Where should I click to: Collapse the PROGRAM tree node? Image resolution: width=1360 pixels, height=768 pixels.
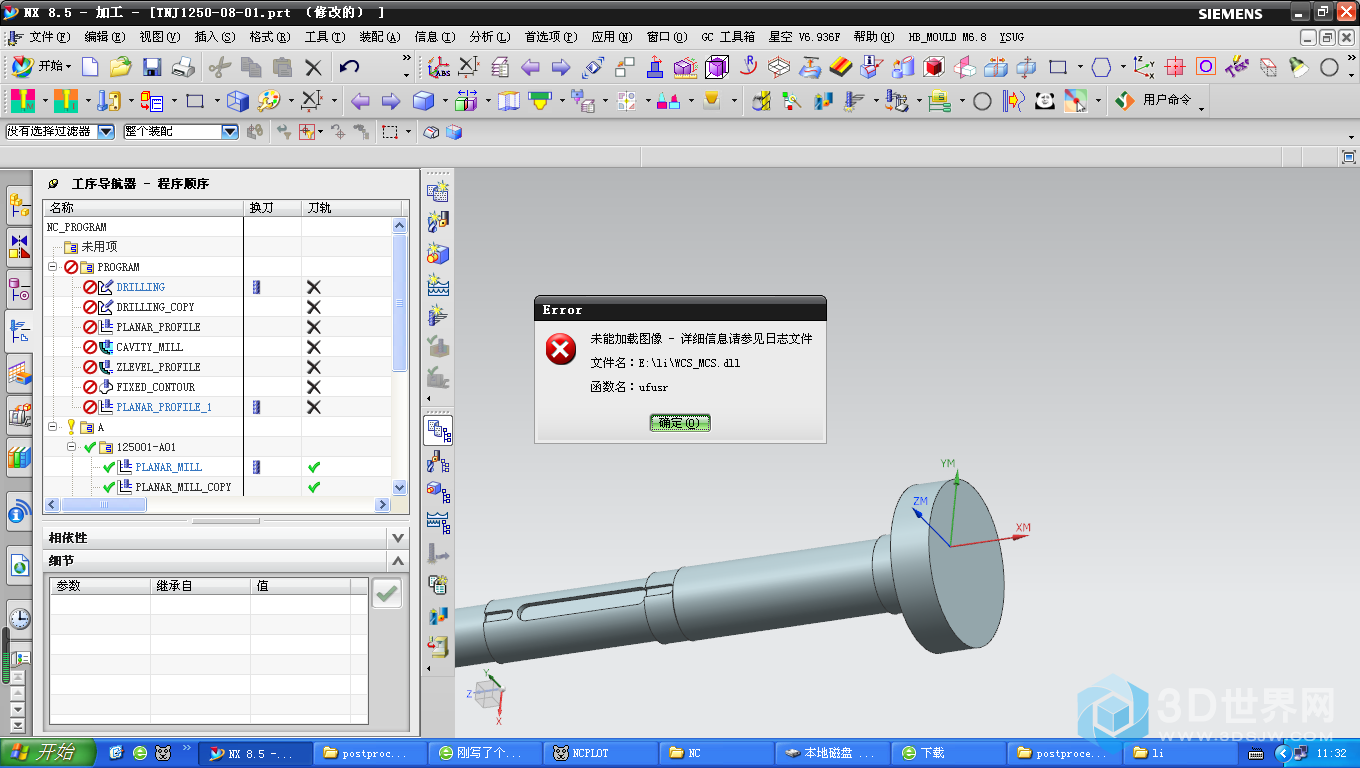click(x=52, y=267)
